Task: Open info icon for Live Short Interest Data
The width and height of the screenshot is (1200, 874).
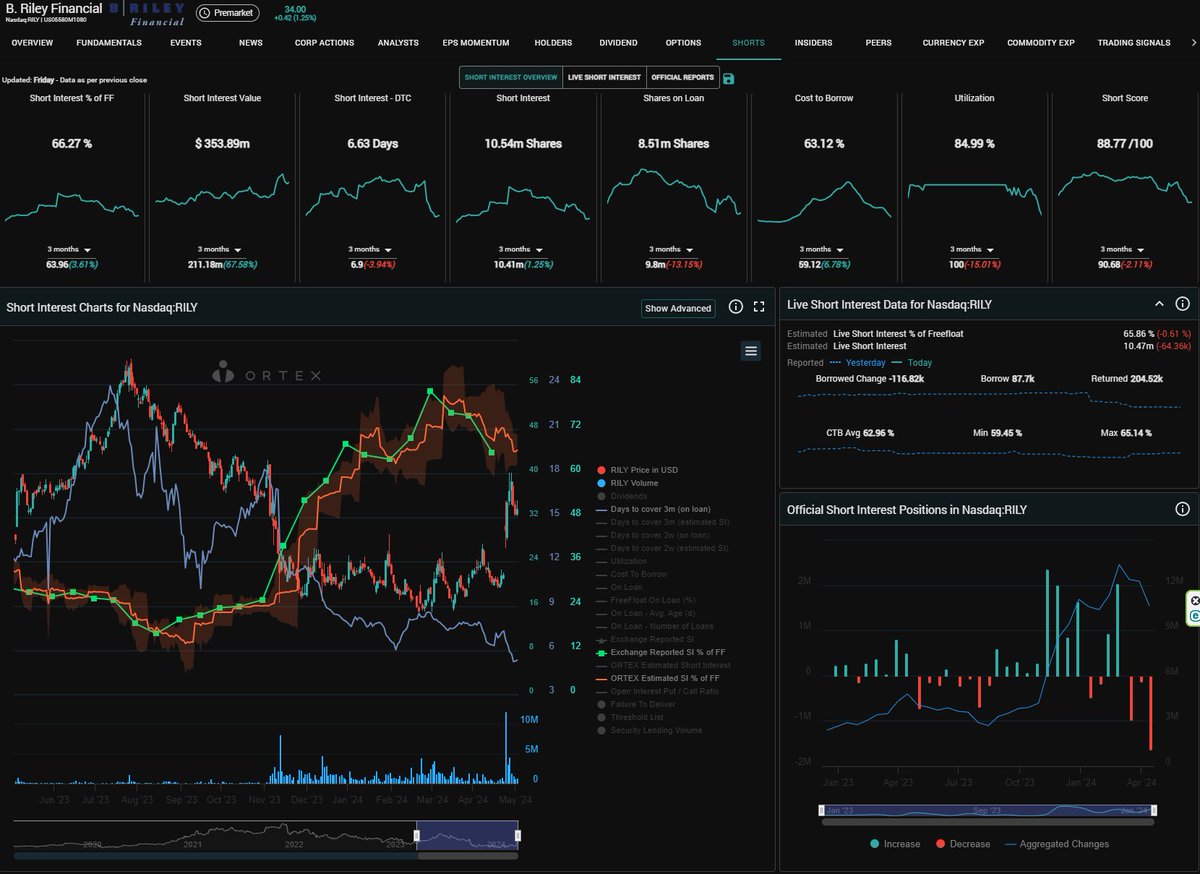Action: [x=1182, y=303]
